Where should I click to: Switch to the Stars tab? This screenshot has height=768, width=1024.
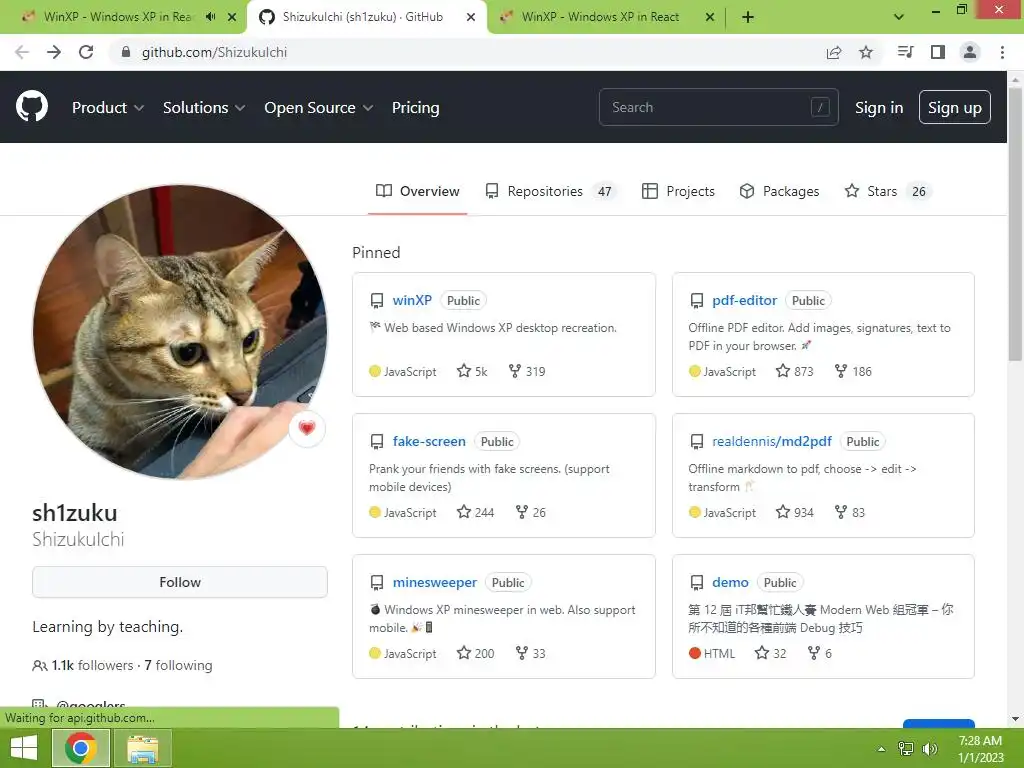click(888, 191)
